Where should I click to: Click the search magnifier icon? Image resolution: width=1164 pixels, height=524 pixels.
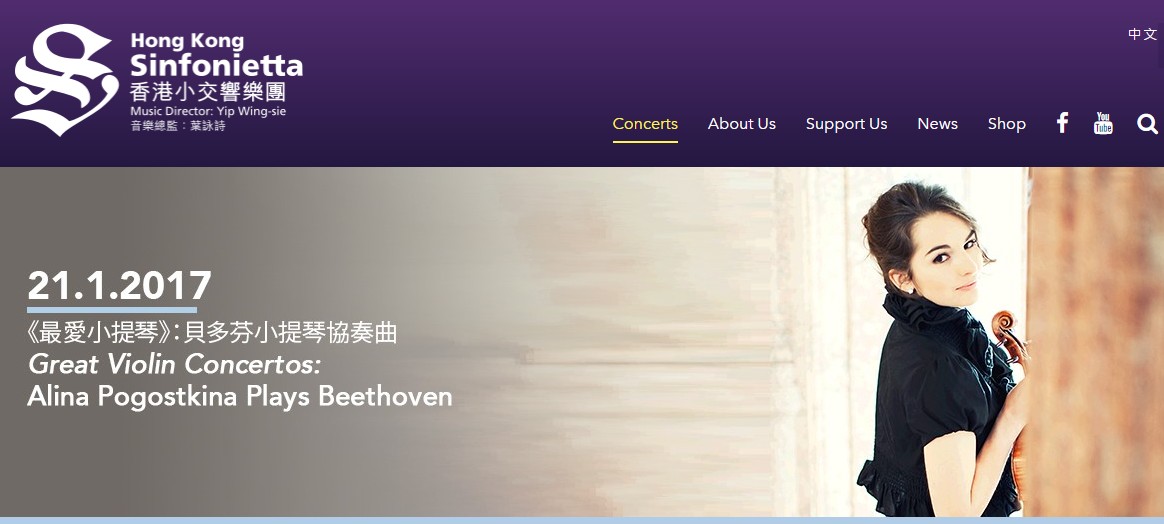1148,124
